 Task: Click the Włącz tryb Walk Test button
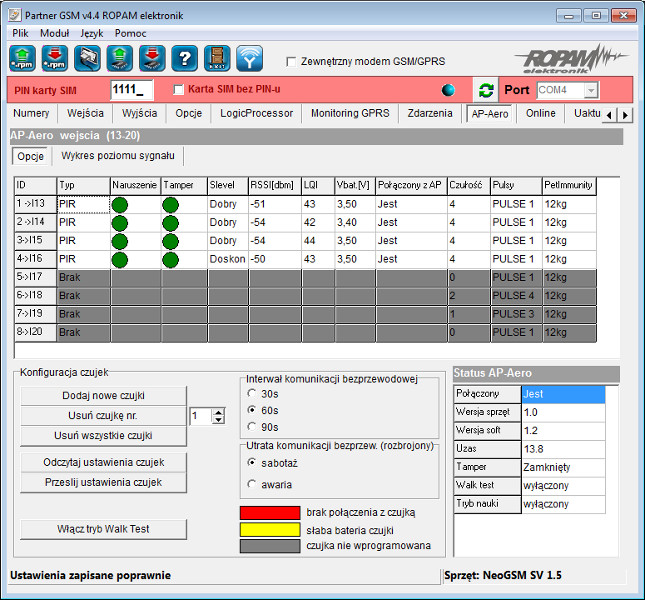click(104, 529)
